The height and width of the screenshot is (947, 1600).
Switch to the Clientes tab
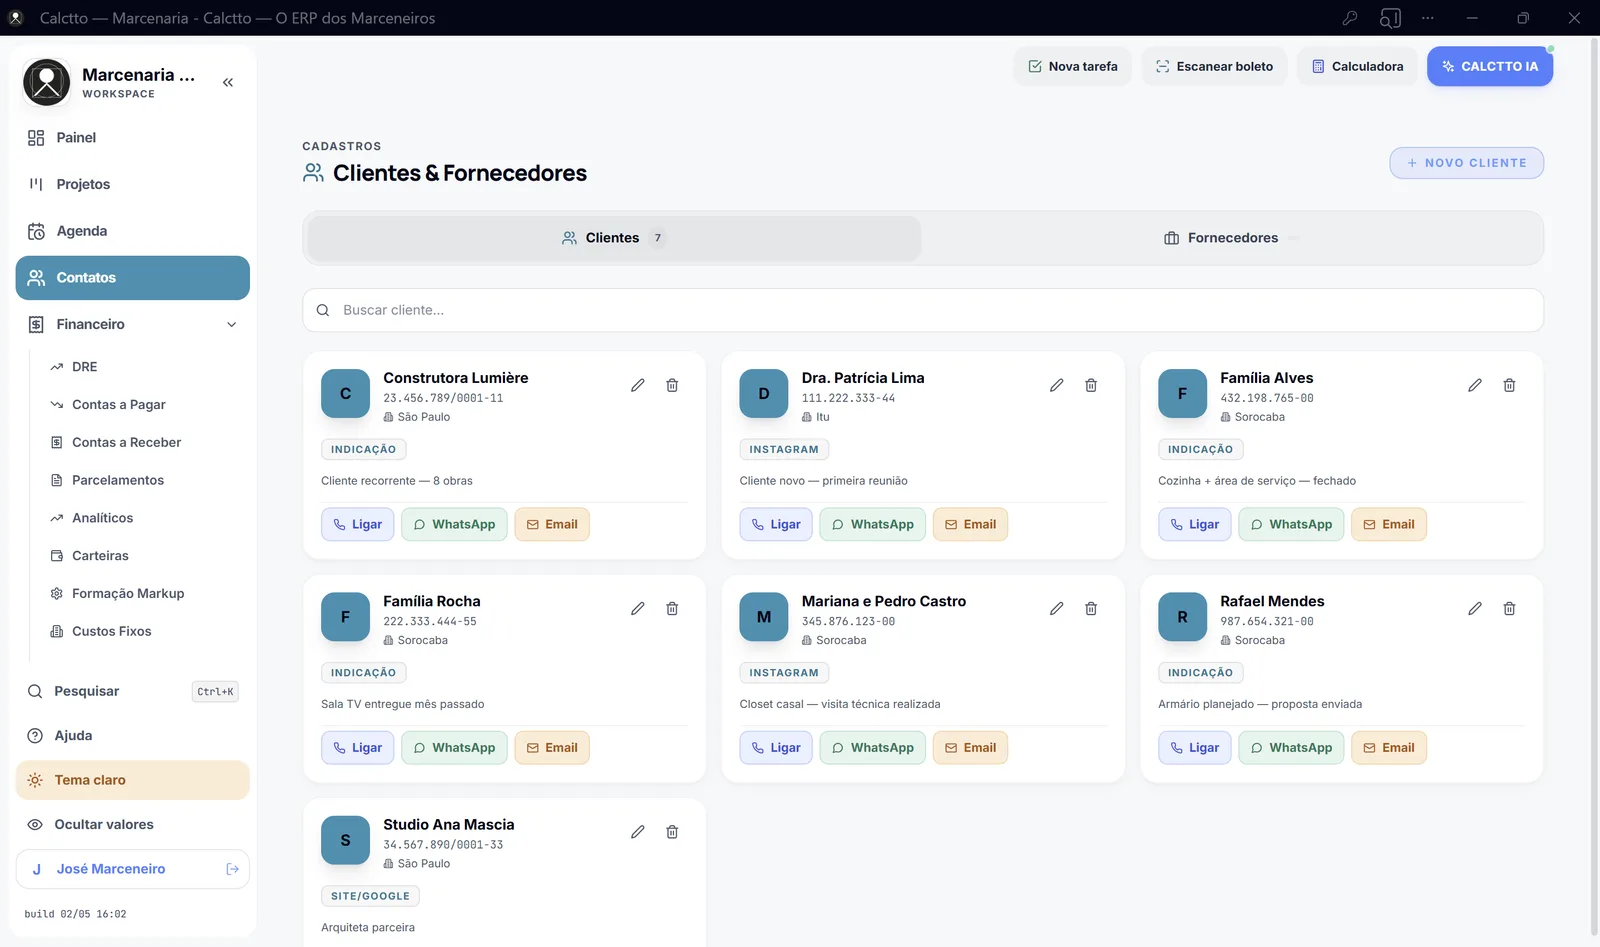(x=614, y=238)
